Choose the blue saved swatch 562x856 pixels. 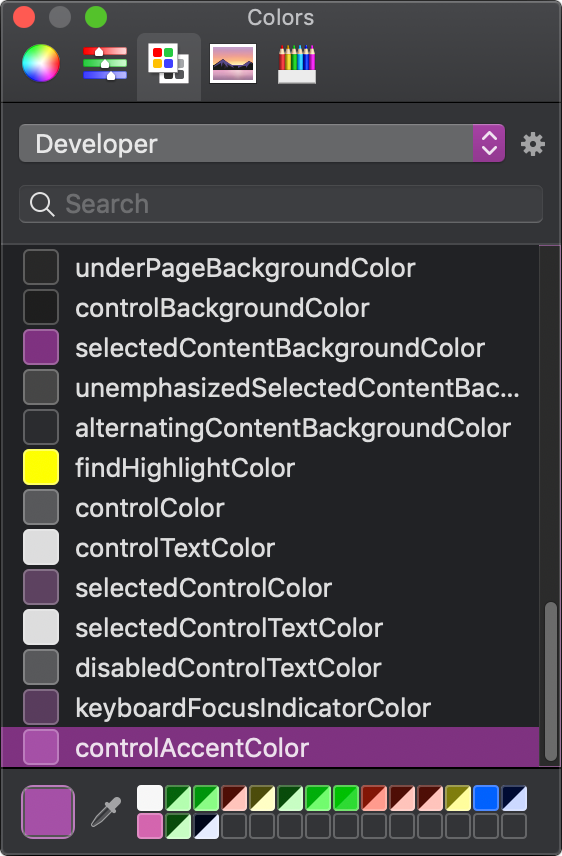click(486, 798)
